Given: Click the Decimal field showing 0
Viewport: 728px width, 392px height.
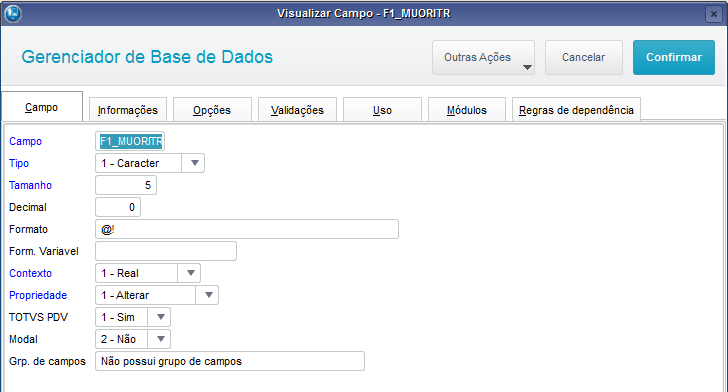Looking at the screenshot, I should [118, 207].
